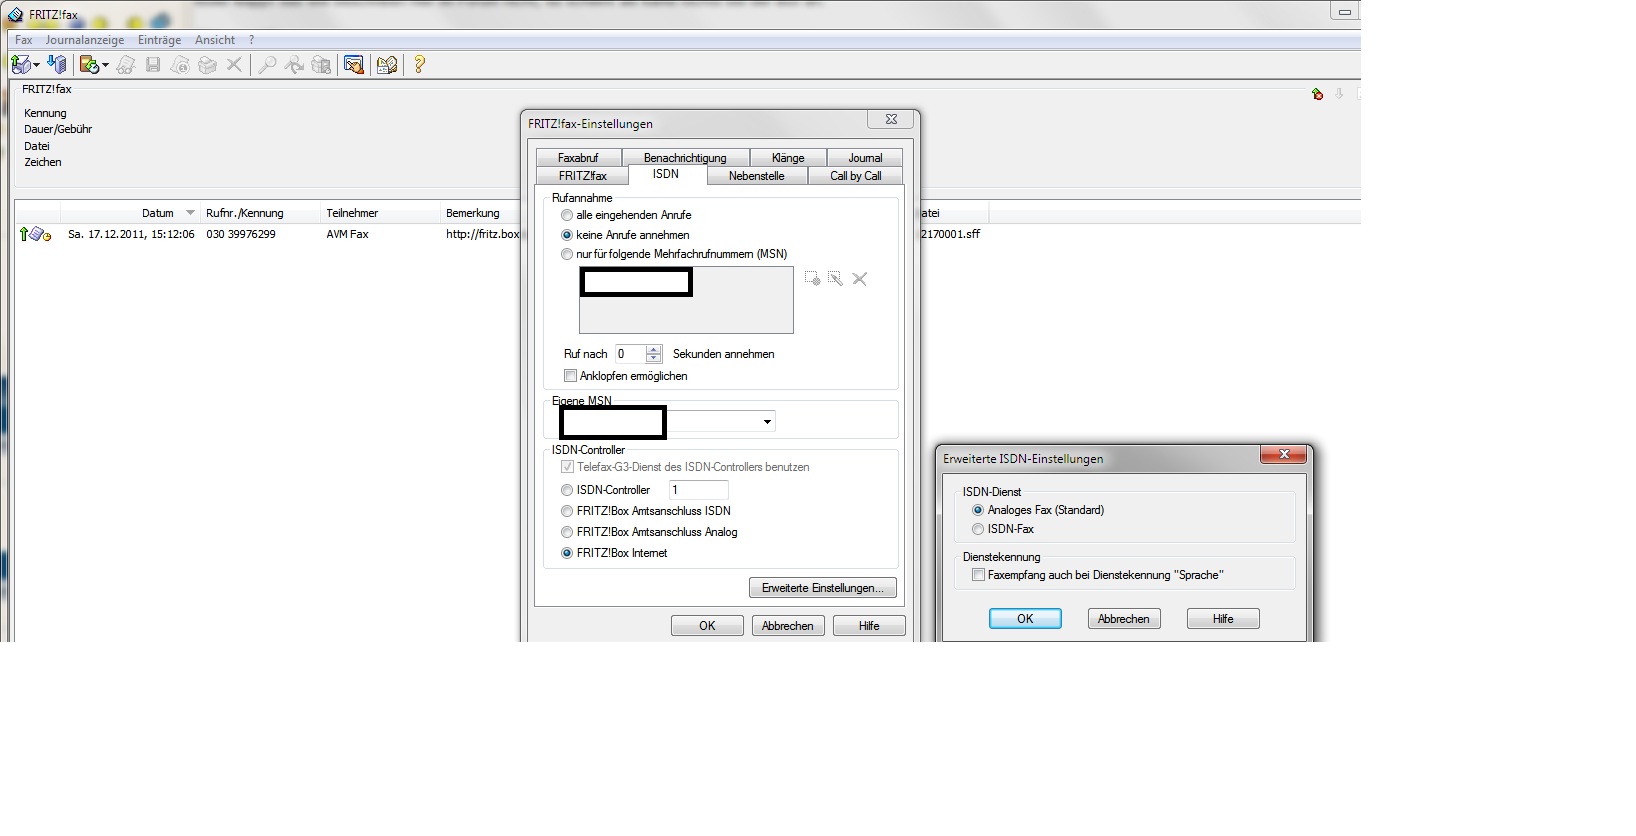Increase 'Ruf nach' seconds spinner up
This screenshot has height=836, width=1636.
[654, 349]
